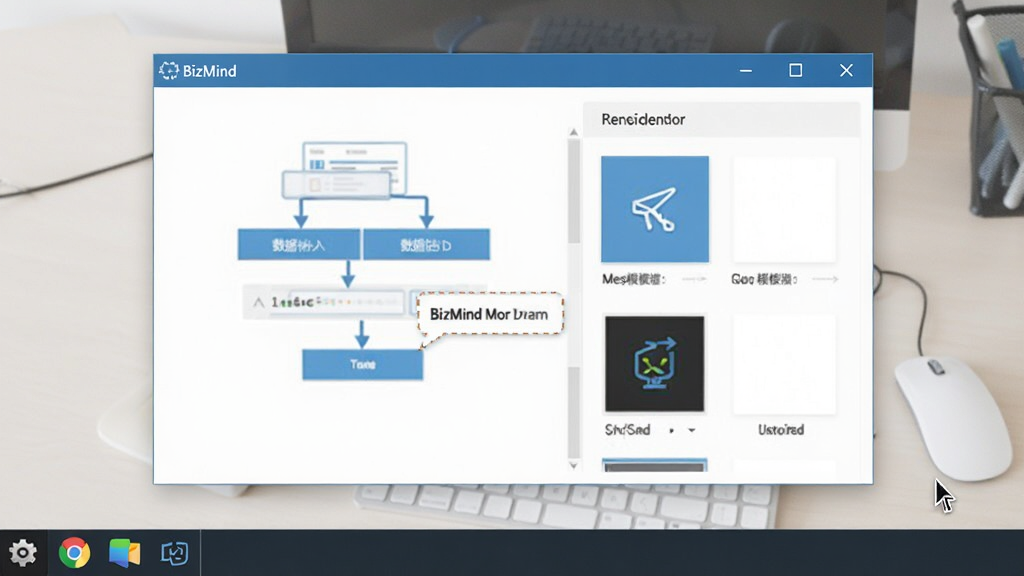Select the blue flowchart box ending in "入"
This screenshot has width=1024, height=576.
(298, 245)
